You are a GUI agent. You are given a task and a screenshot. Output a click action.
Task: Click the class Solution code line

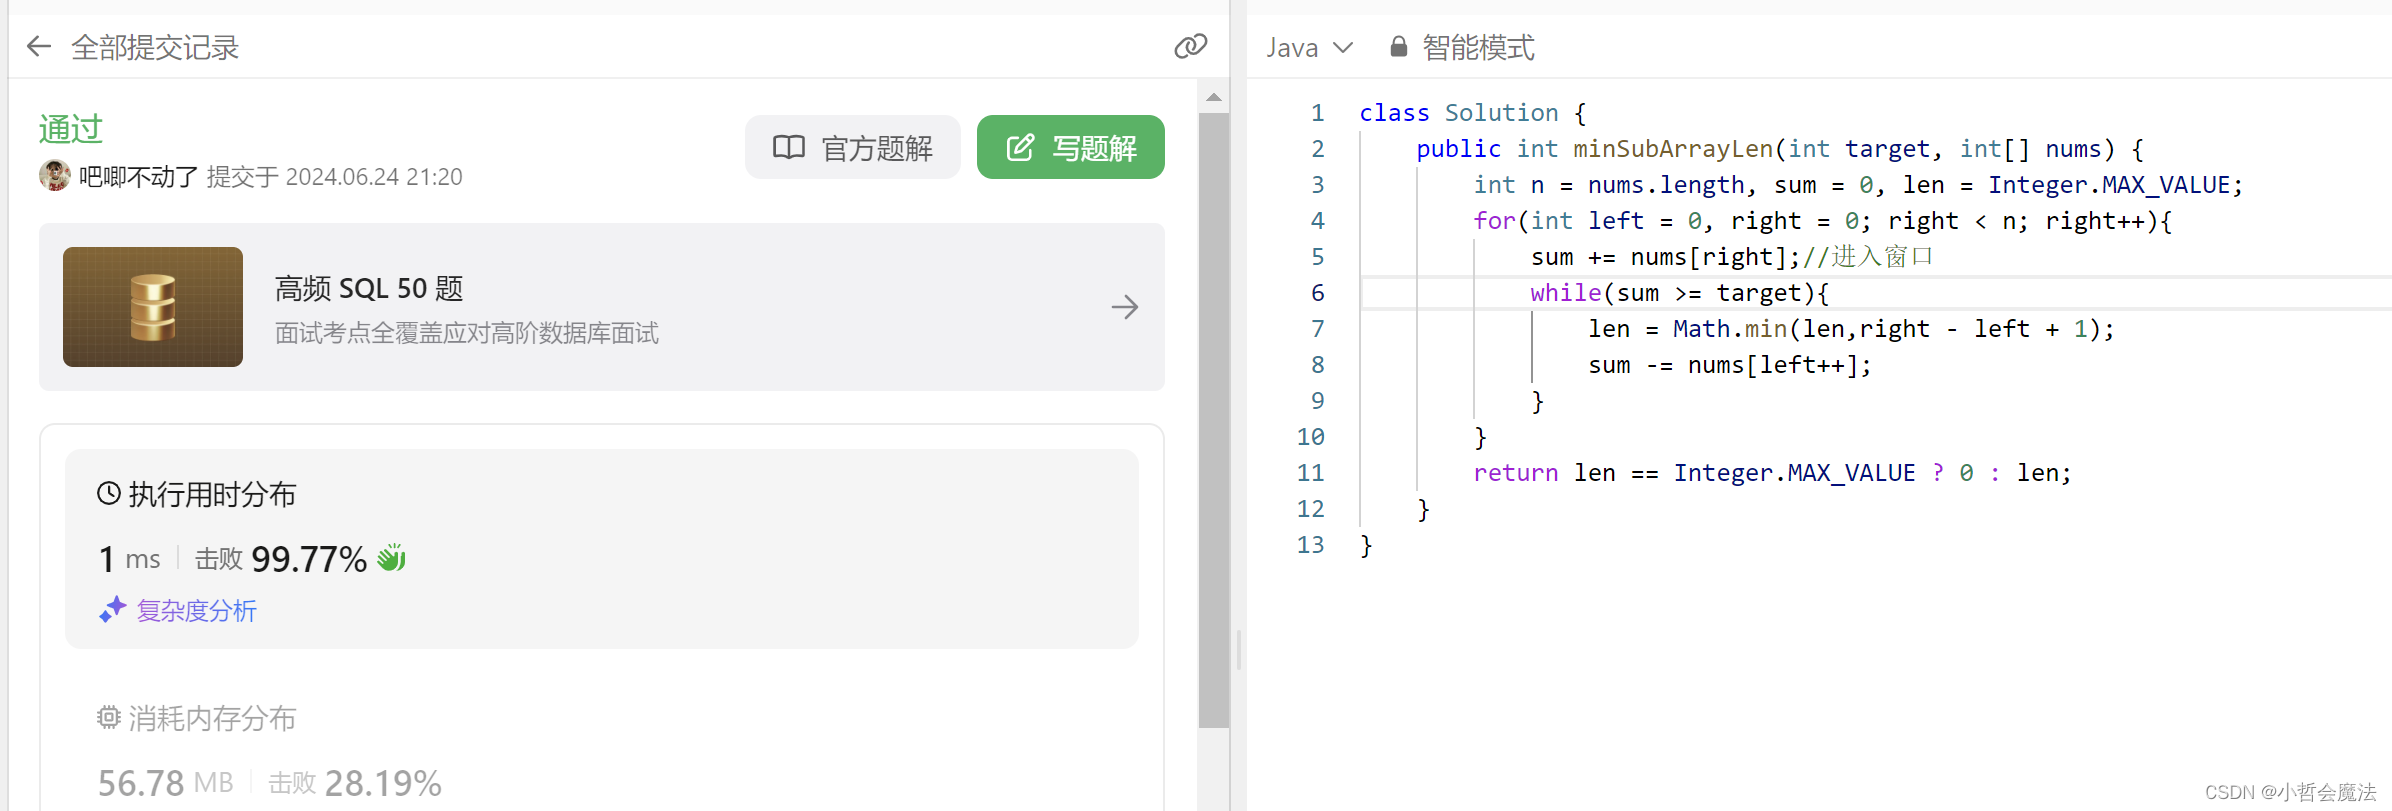click(x=1473, y=113)
